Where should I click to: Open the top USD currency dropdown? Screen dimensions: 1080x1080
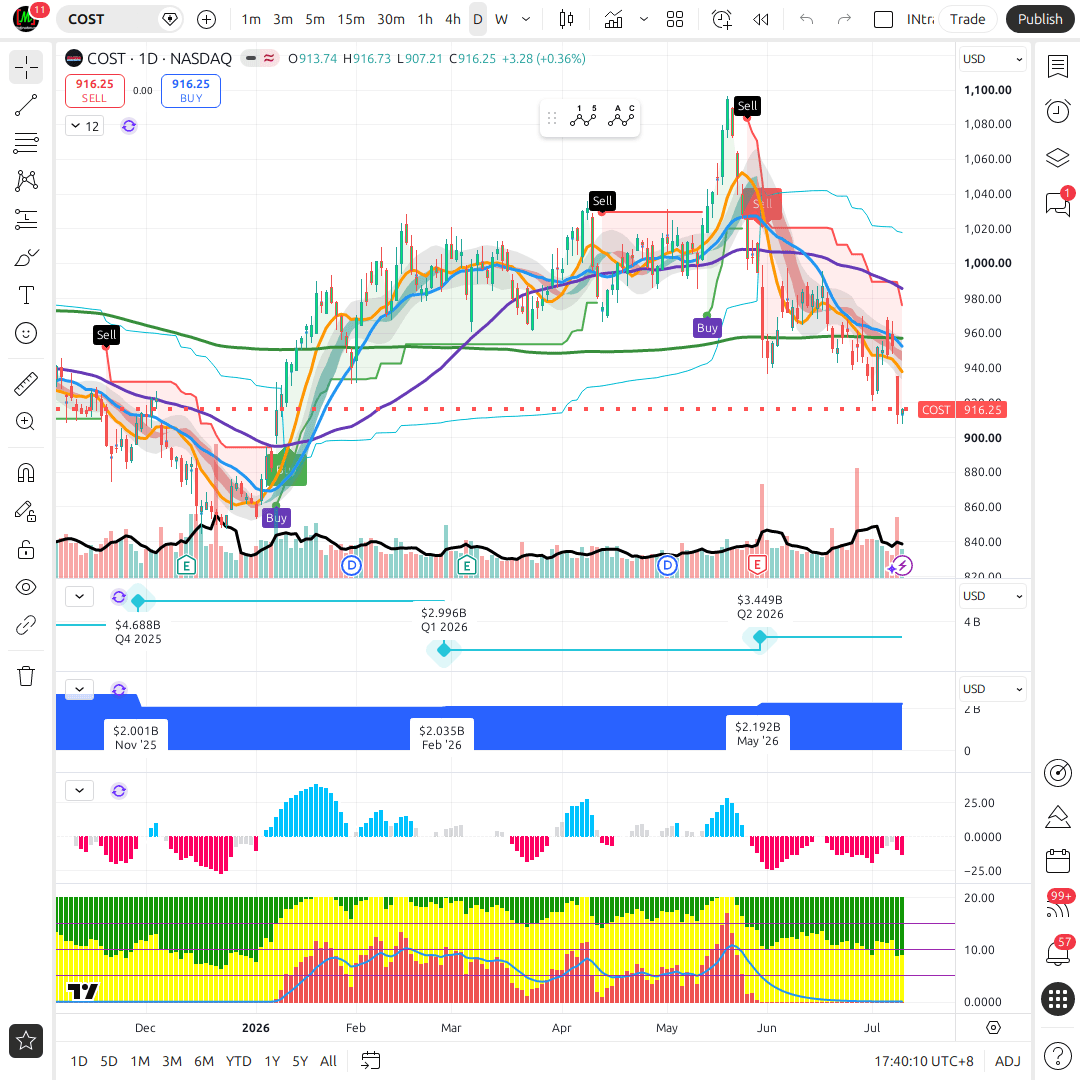[x=992, y=59]
